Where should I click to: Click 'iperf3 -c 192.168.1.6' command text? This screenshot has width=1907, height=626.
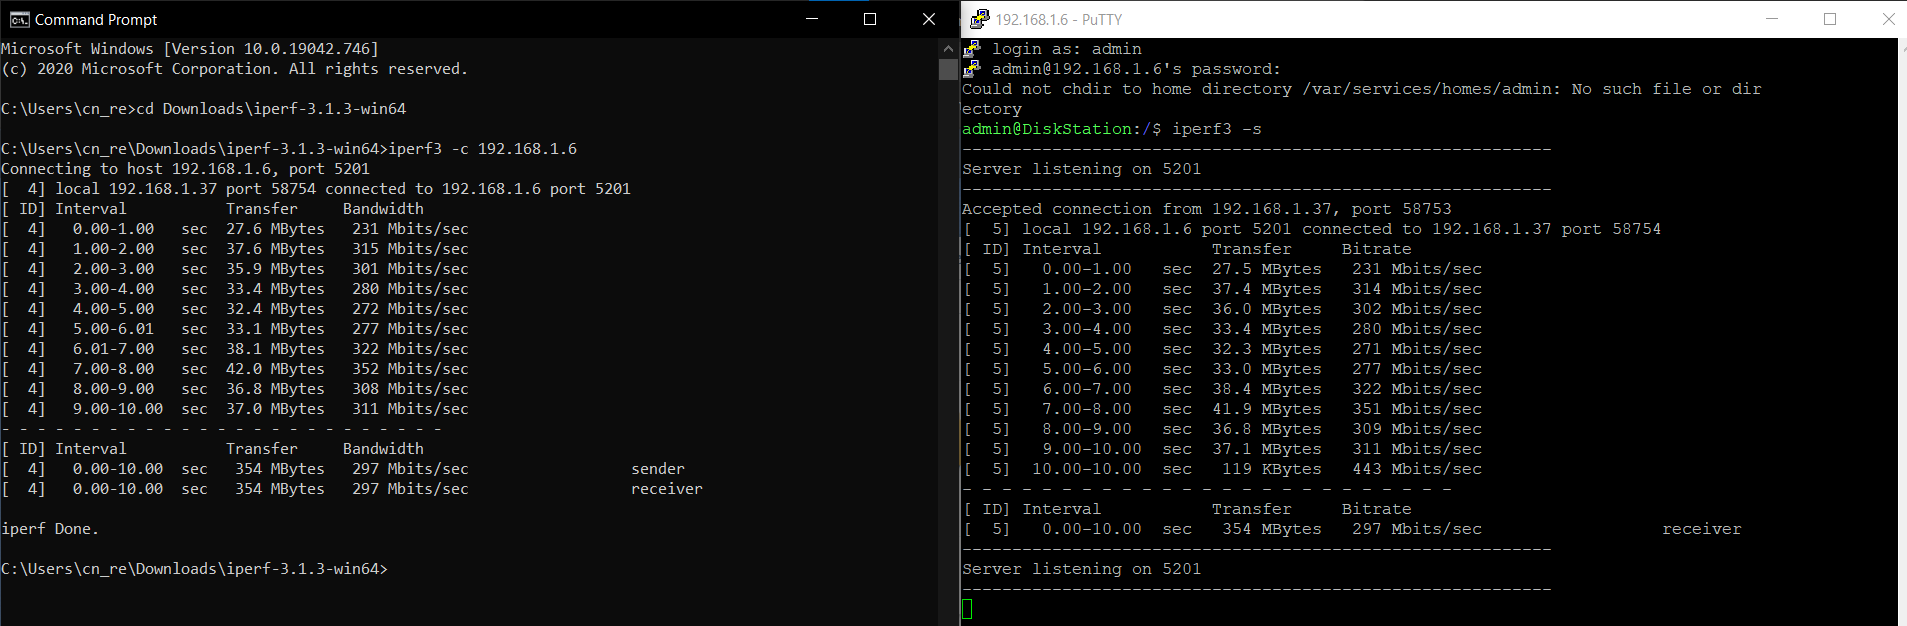point(482,149)
